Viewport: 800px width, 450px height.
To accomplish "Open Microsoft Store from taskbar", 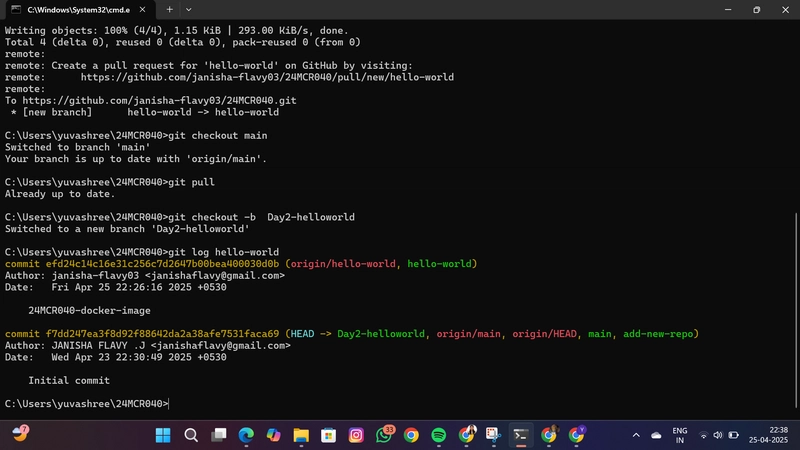I will click(x=329, y=435).
